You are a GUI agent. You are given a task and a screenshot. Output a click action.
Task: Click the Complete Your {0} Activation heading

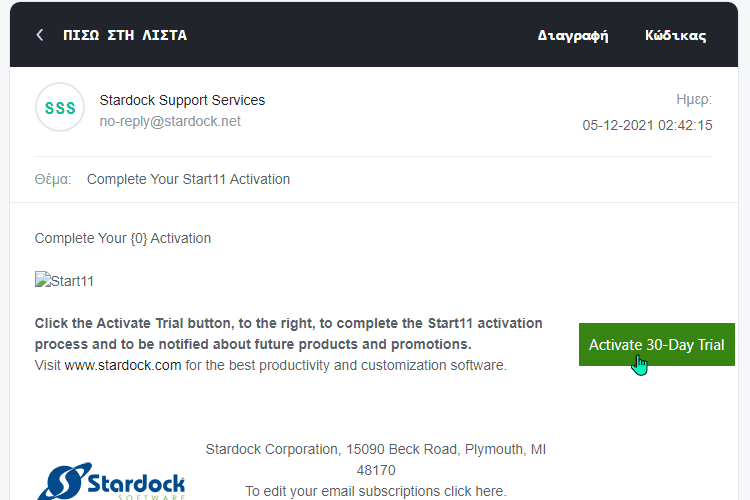123,238
